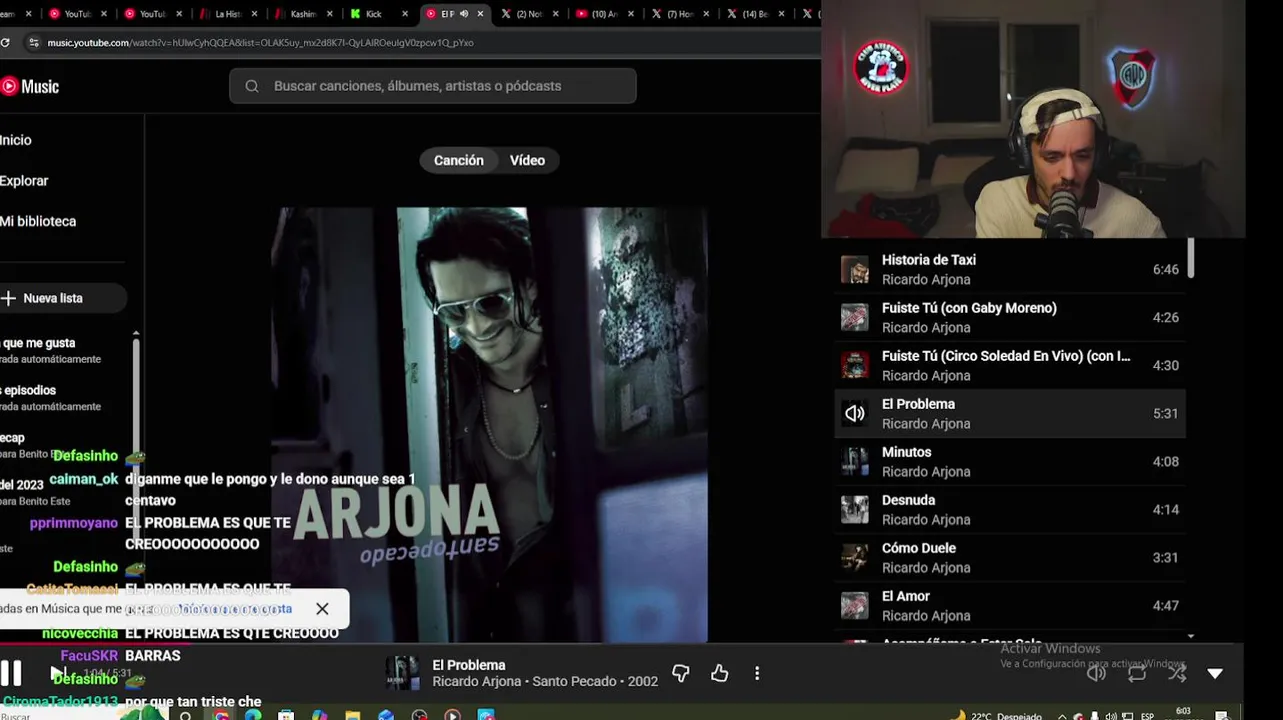The width and height of the screenshot is (1283, 720).
Task: Switch to the Kashim browser tab
Action: click(x=303, y=14)
